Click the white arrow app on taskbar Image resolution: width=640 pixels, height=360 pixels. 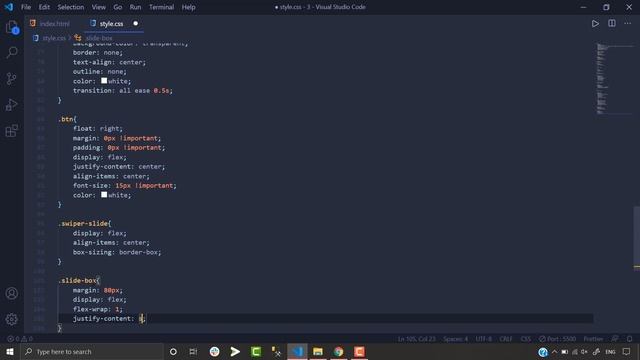point(235,351)
